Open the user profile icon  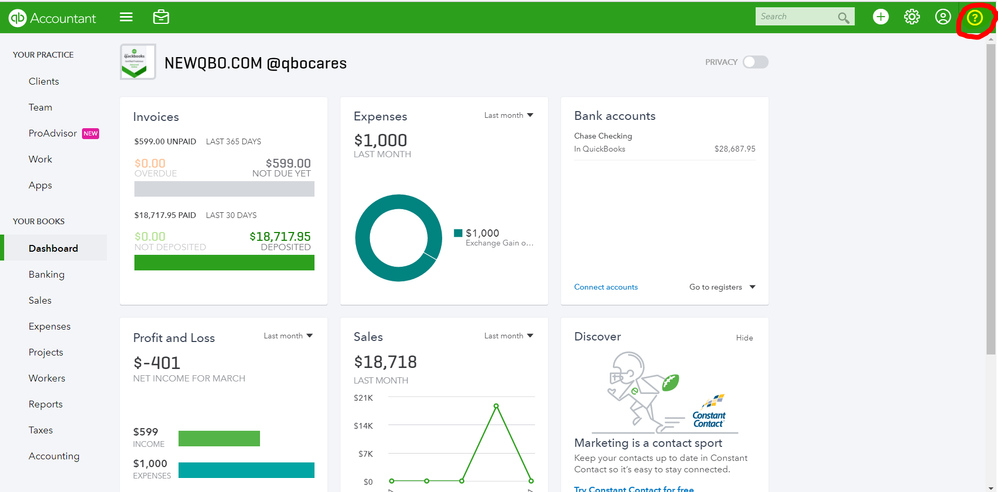pos(943,17)
